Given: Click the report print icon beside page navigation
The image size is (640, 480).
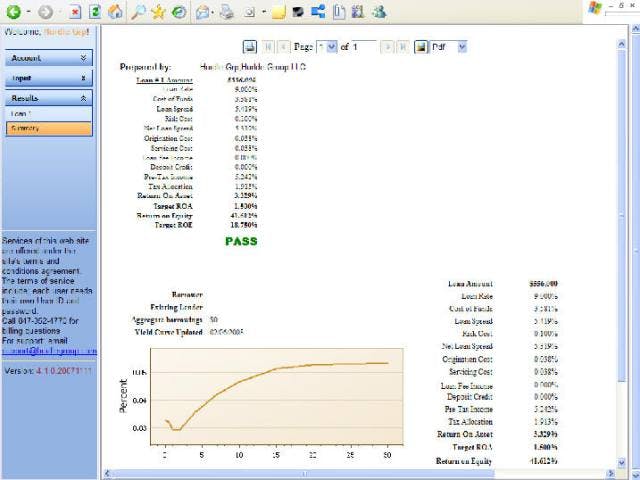Looking at the screenshot, I should tap(250, 47).
